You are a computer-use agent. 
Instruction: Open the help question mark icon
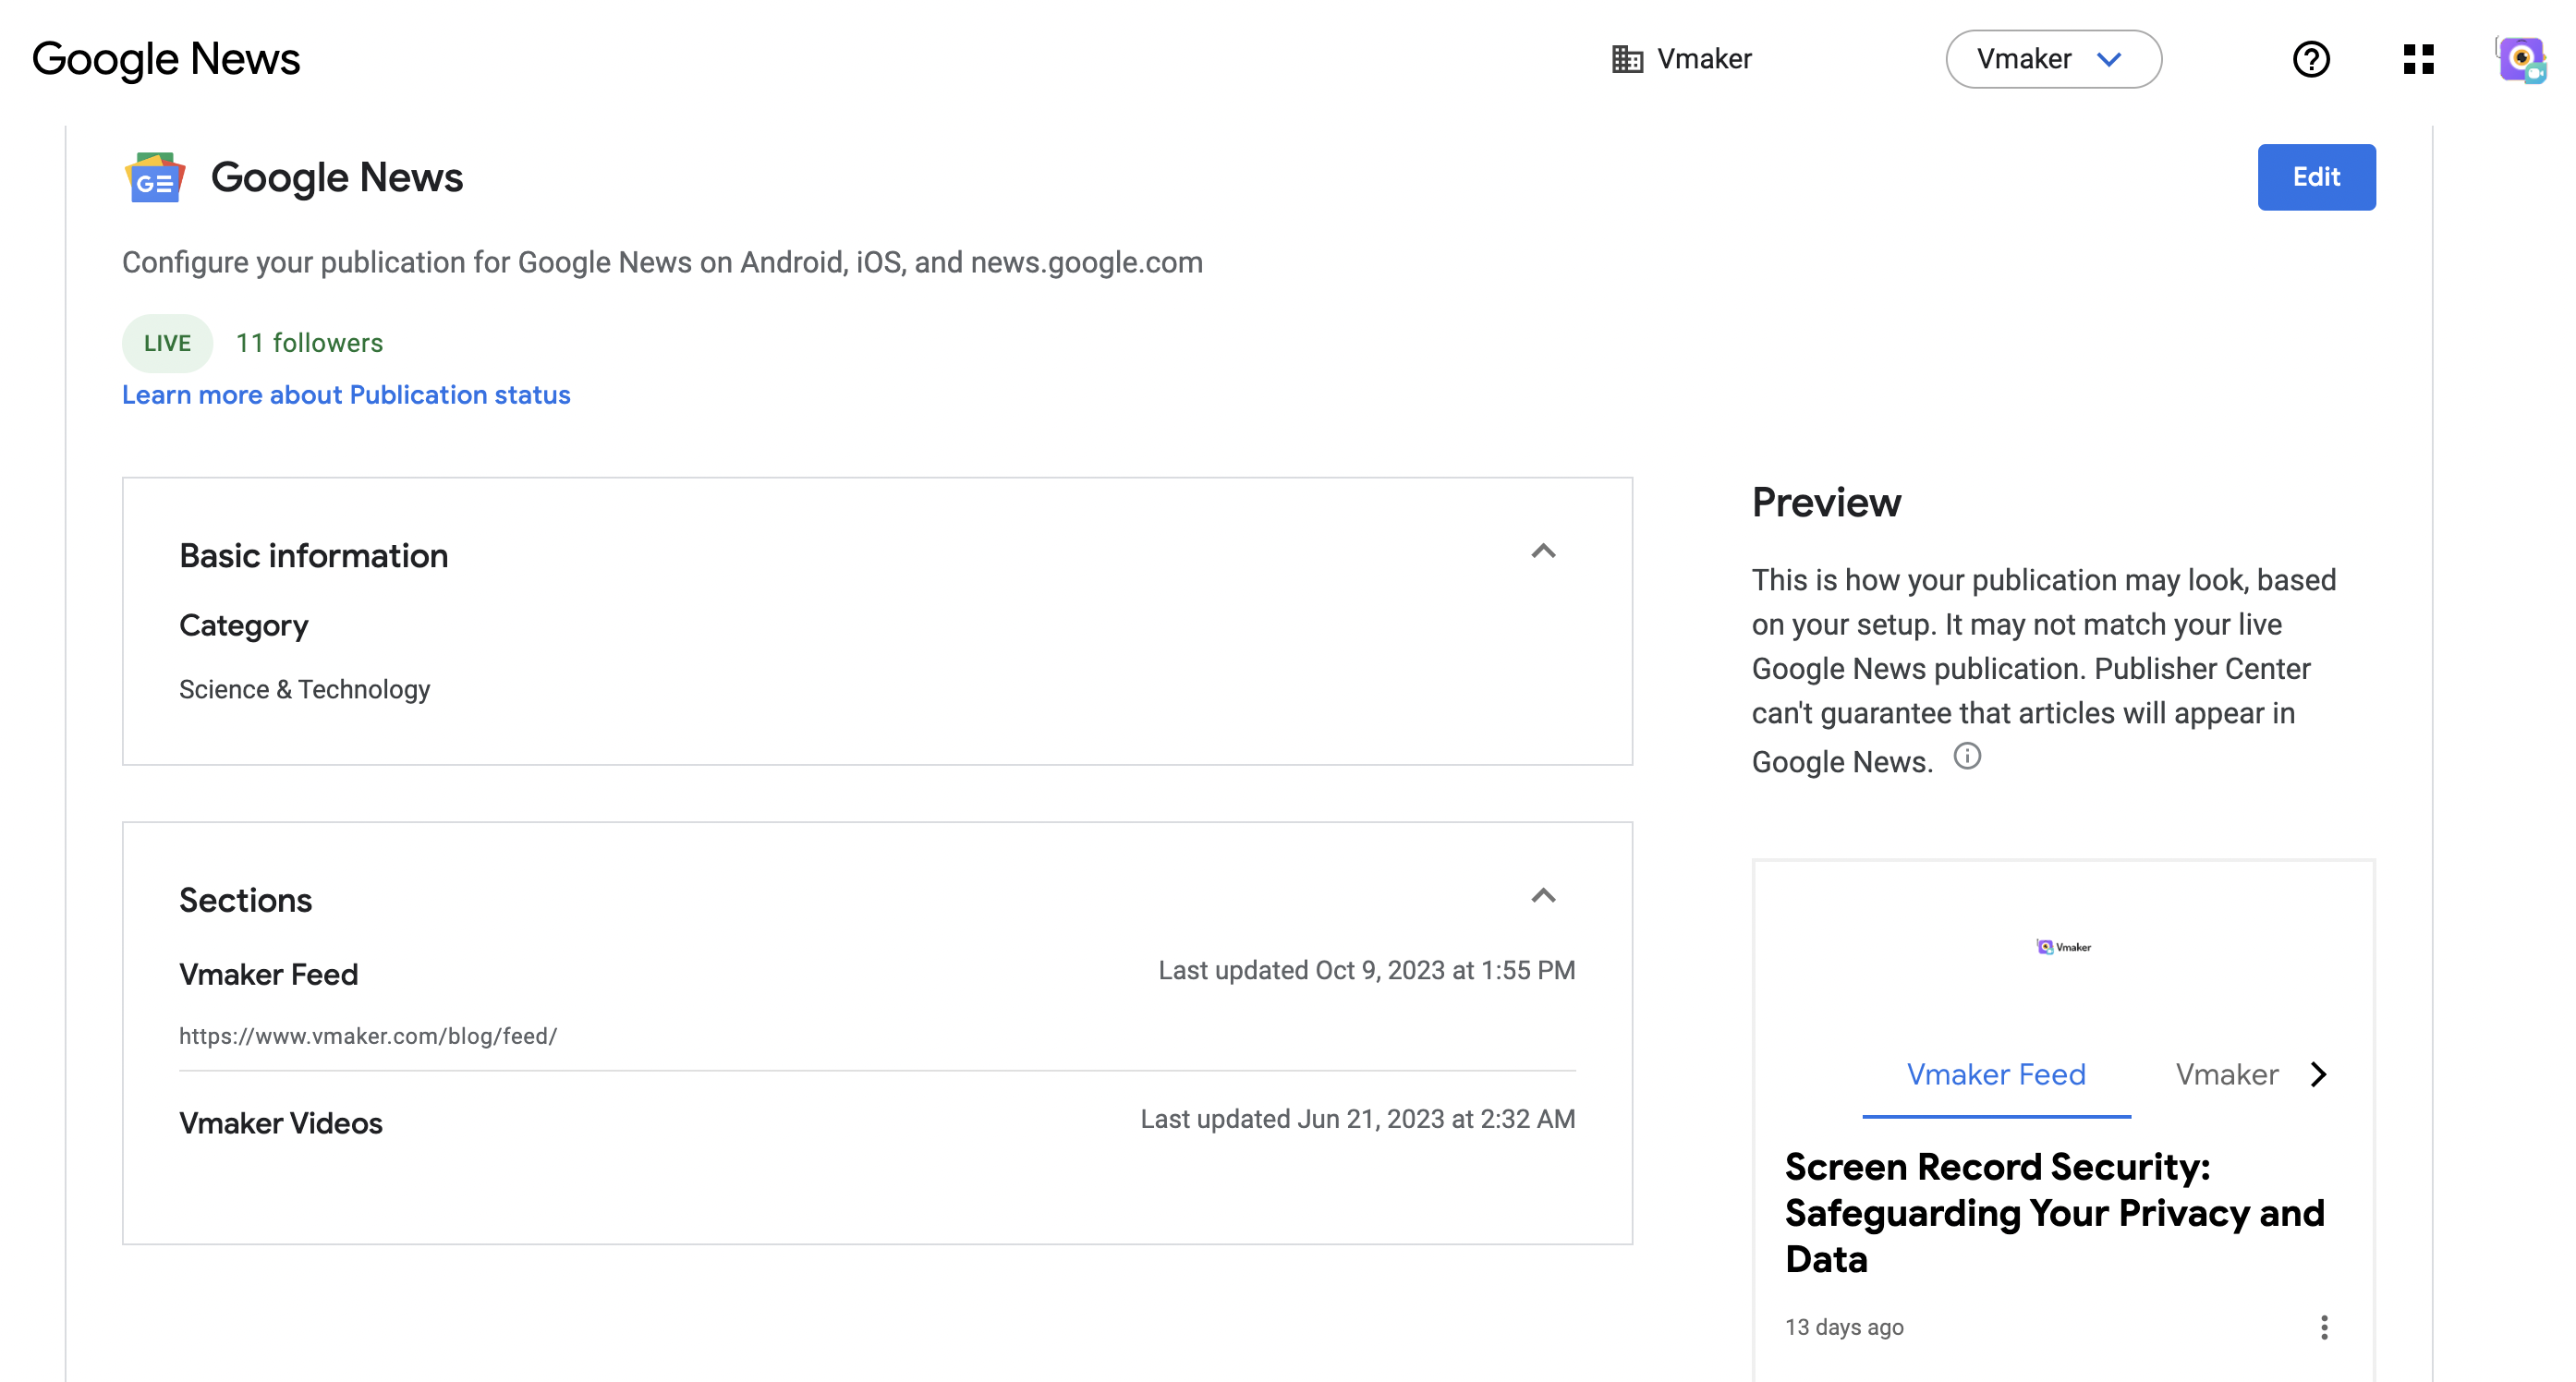click(x=2311, y=59)
